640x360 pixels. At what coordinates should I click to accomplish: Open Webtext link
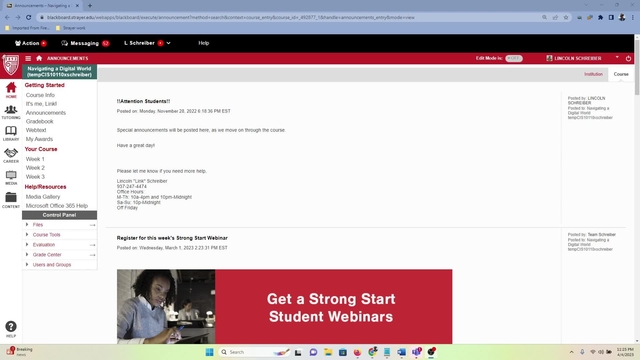coord(36,130)
